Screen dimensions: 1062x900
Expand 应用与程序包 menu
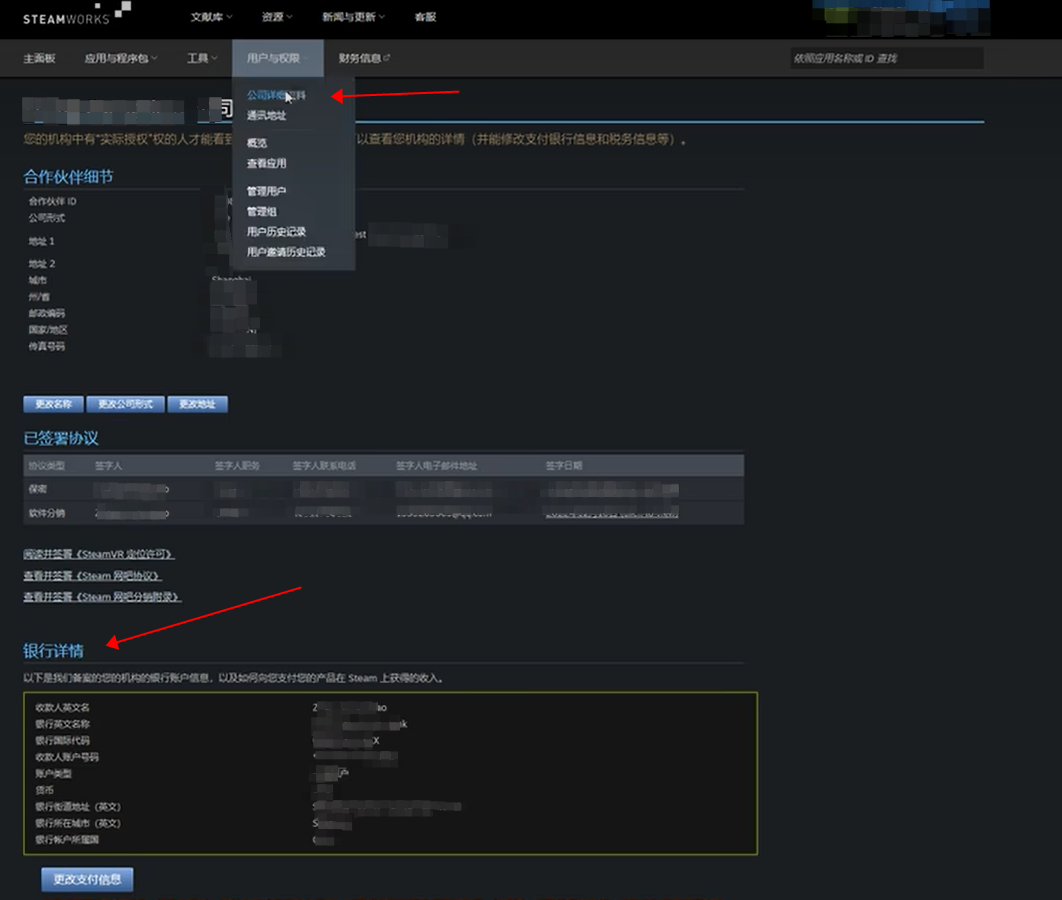pos(120,59)
